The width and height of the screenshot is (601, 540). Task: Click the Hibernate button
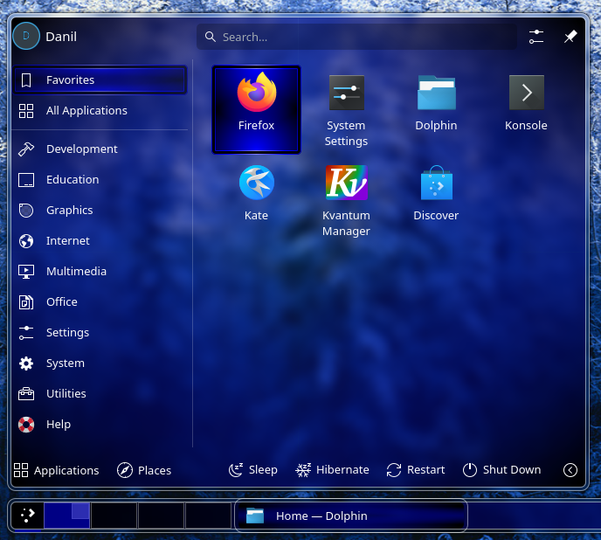point(332,470)
